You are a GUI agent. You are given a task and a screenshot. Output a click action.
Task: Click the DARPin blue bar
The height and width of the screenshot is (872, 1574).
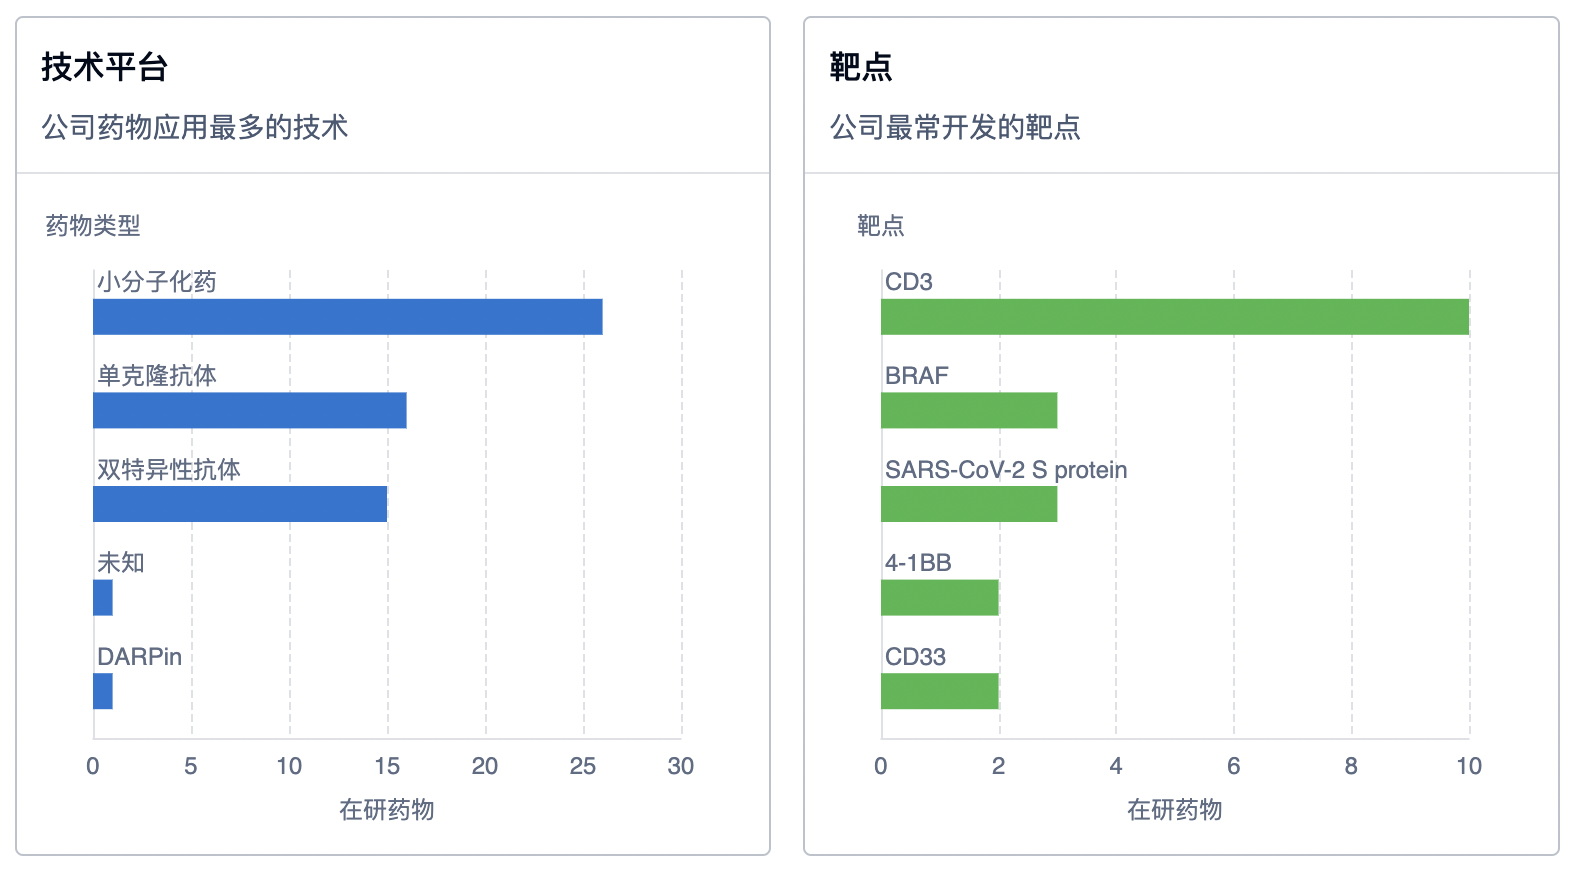point(103,691)
